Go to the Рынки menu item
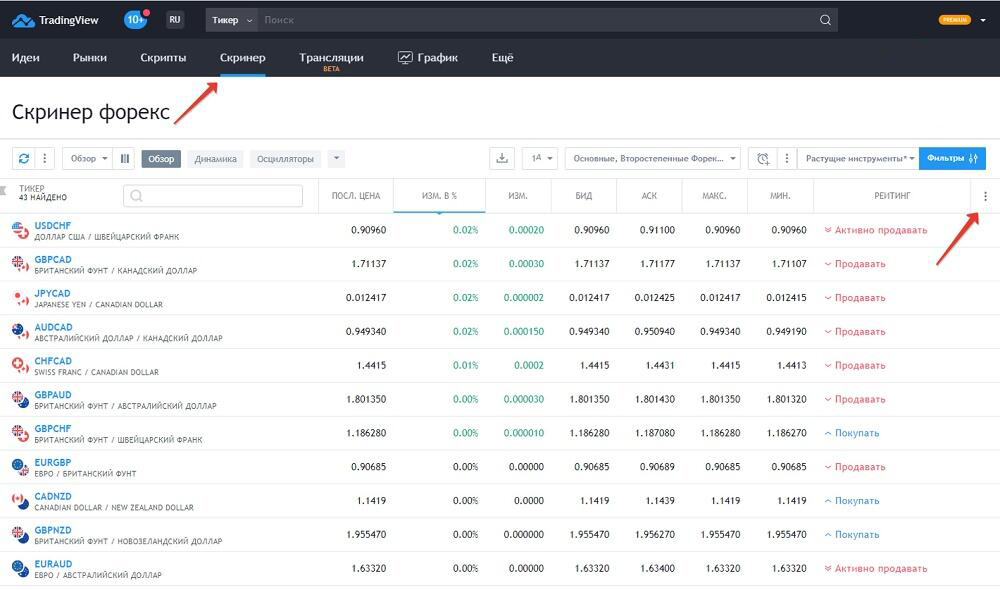 [x=90, y=58]
